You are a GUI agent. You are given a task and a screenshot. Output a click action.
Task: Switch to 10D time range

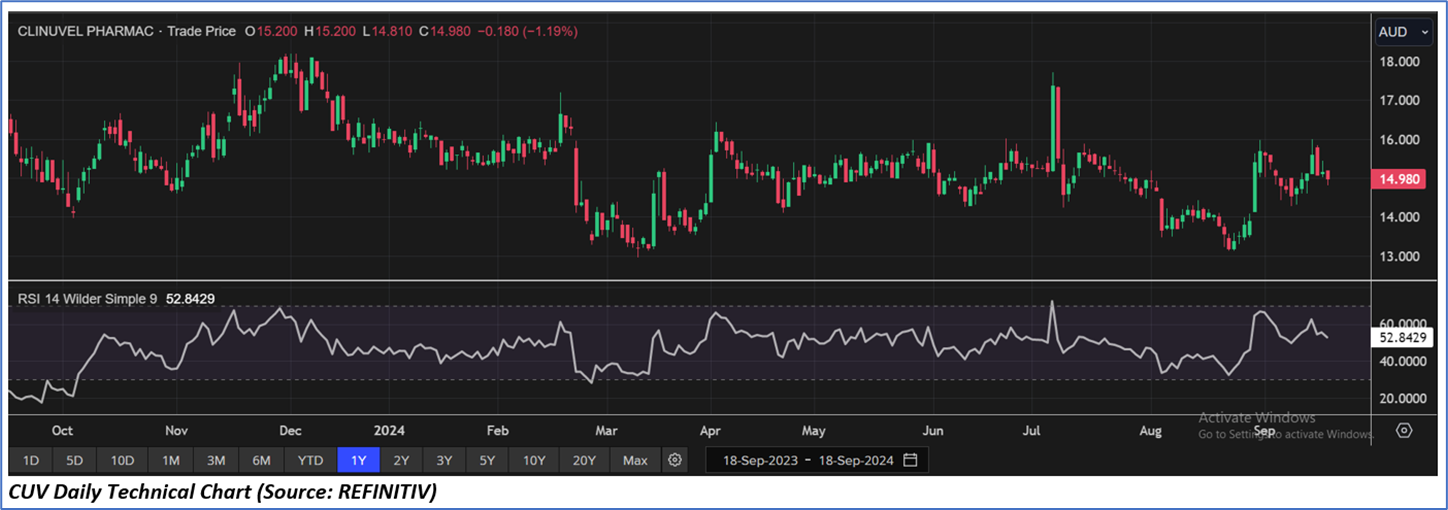pyautogui.click(x=122, y=460)
